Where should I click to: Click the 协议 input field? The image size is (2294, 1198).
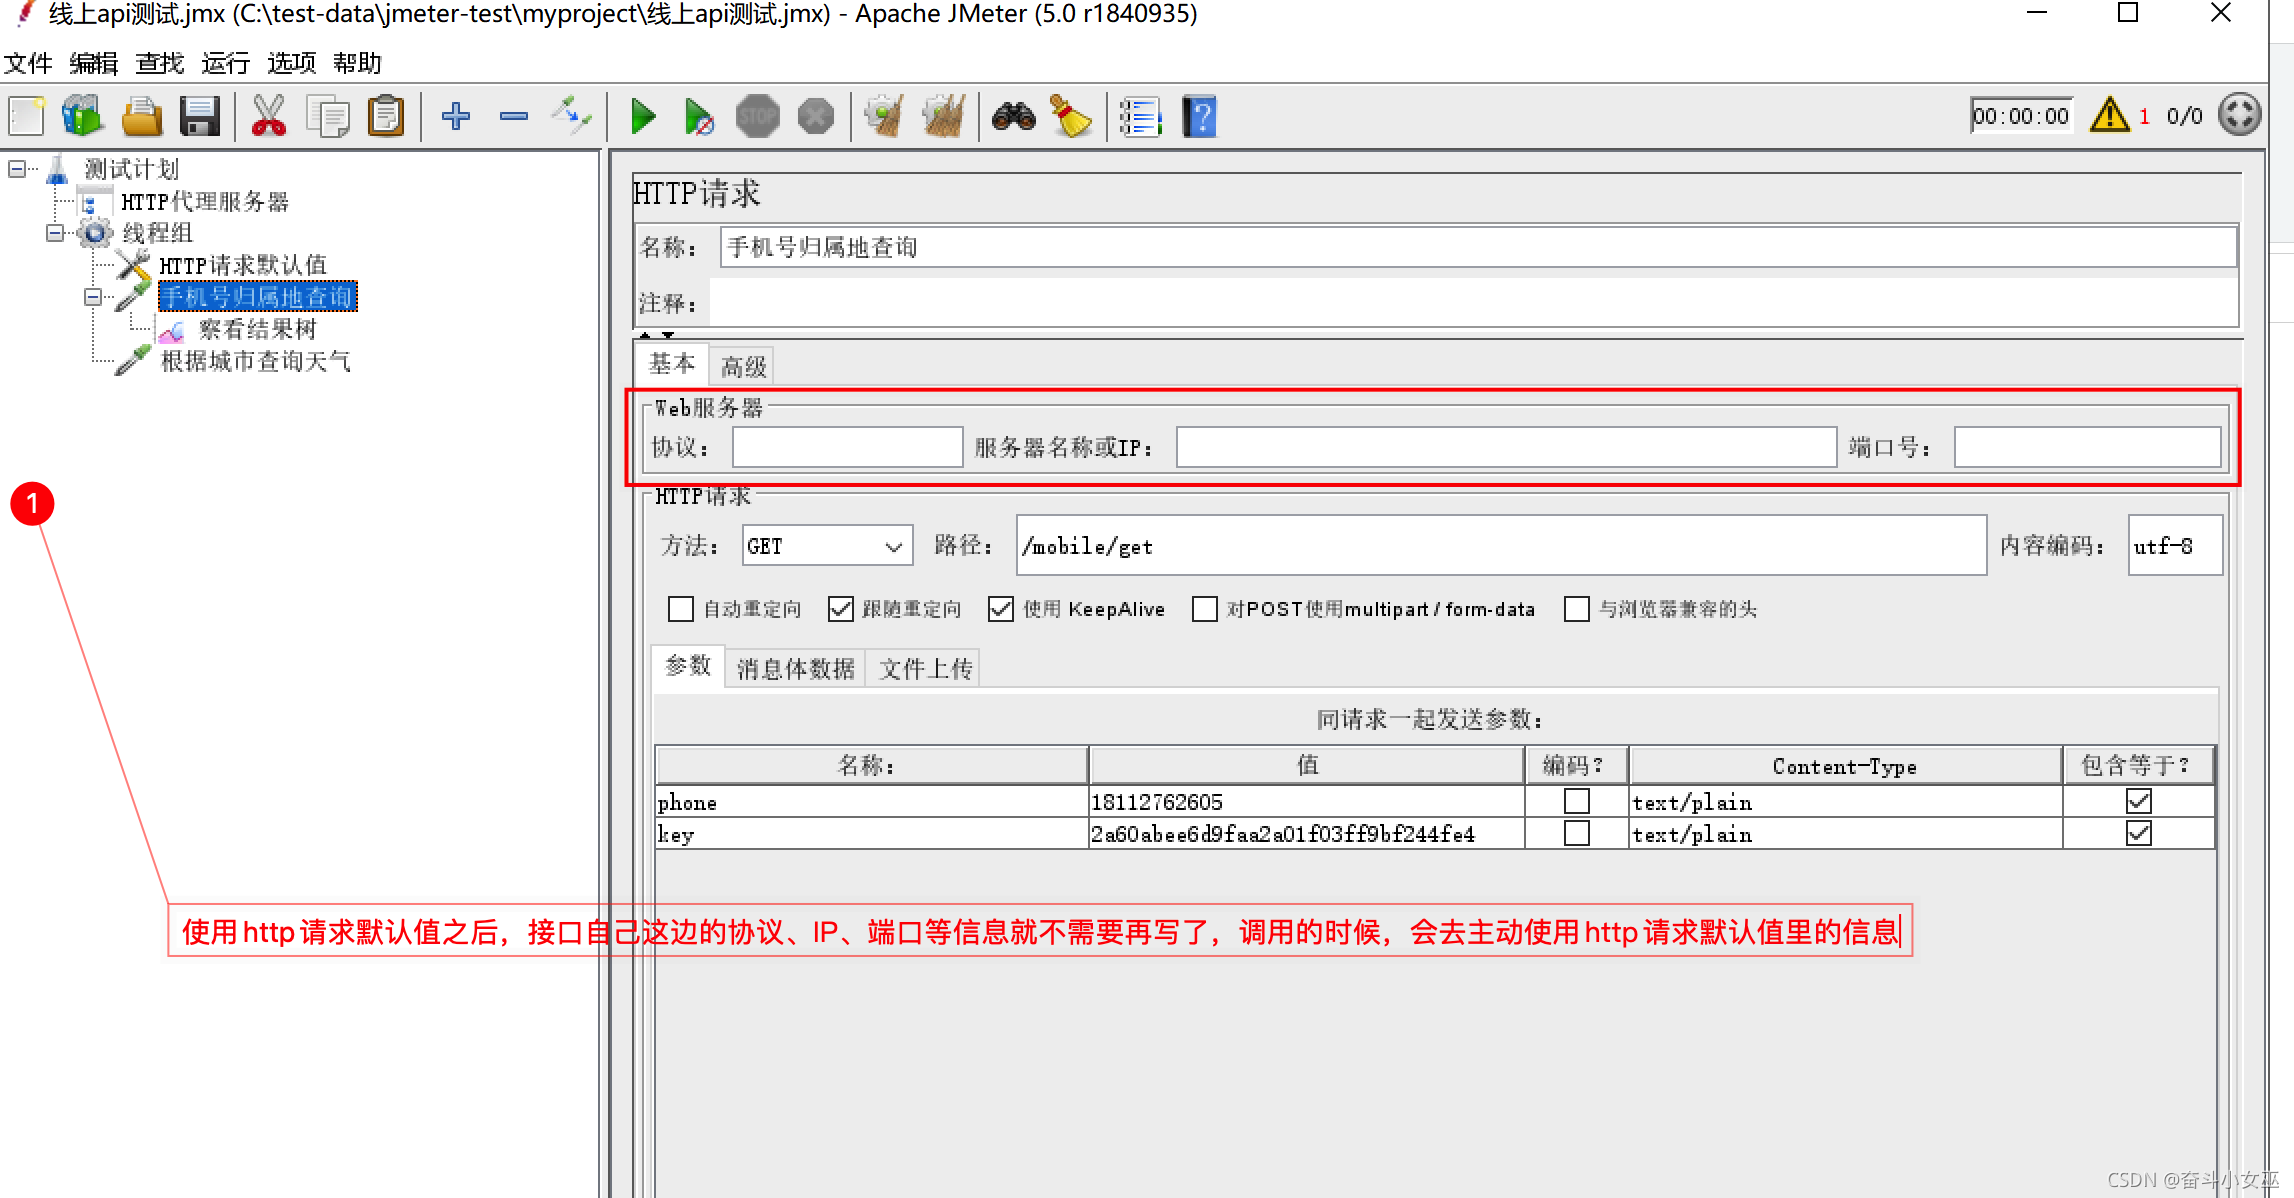[847, 447]
